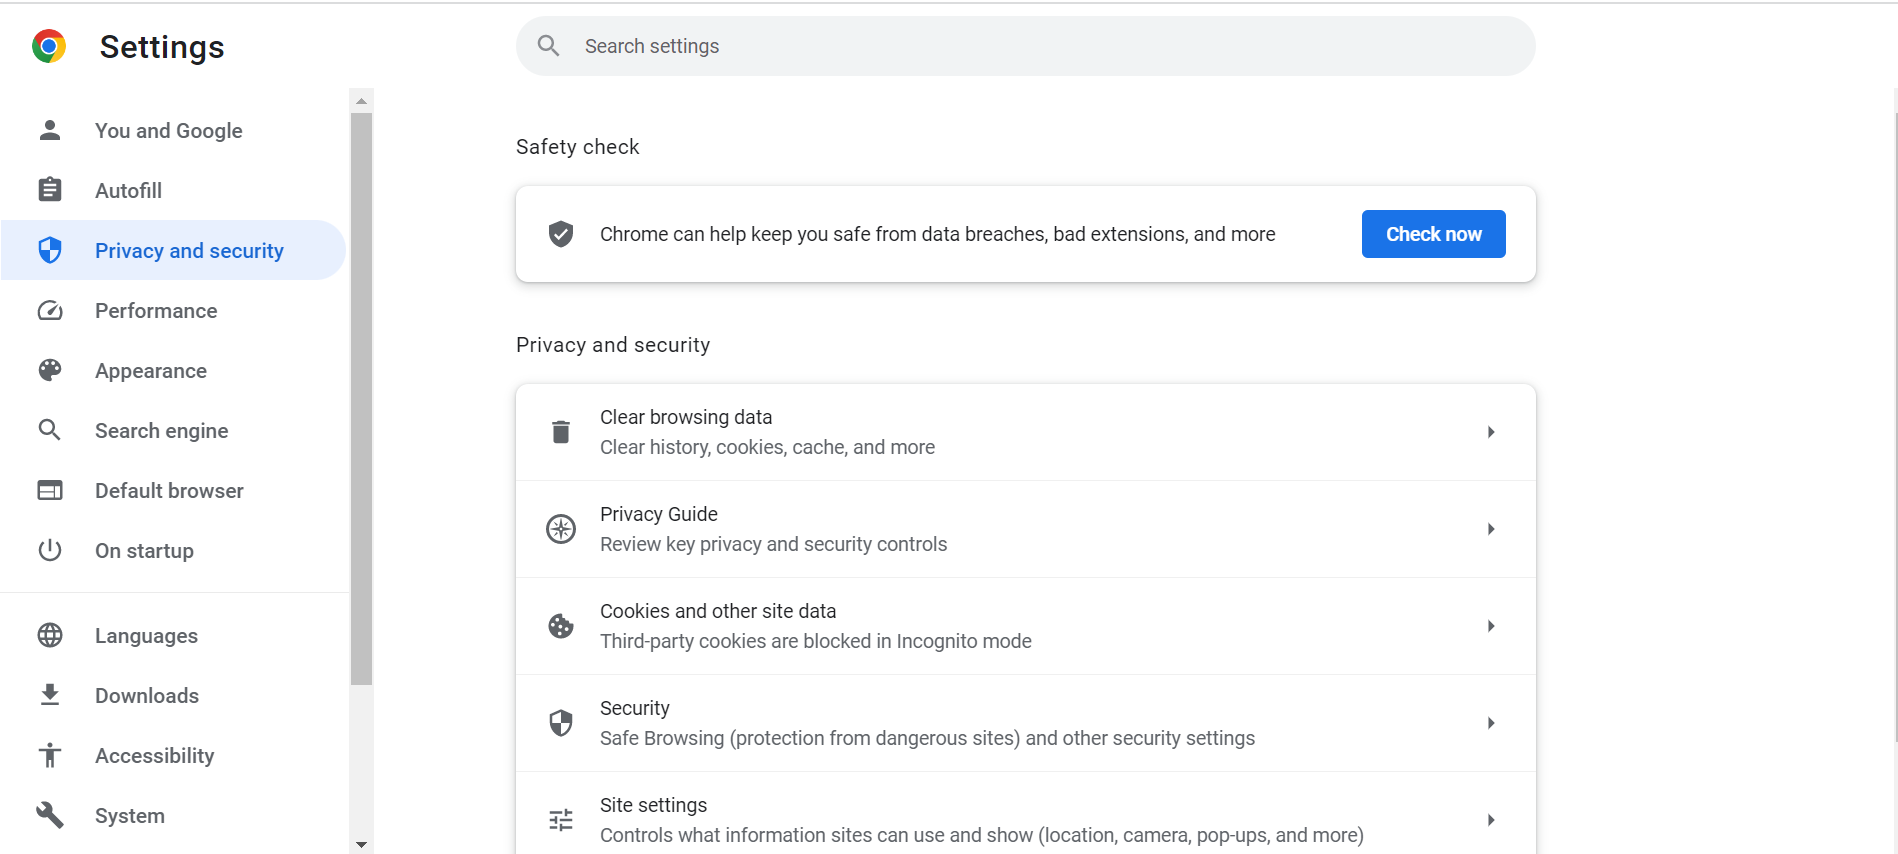This screenshot has width=1898, height=854.
Task: Open the You and Google section
Action: [x=168, y=131]
